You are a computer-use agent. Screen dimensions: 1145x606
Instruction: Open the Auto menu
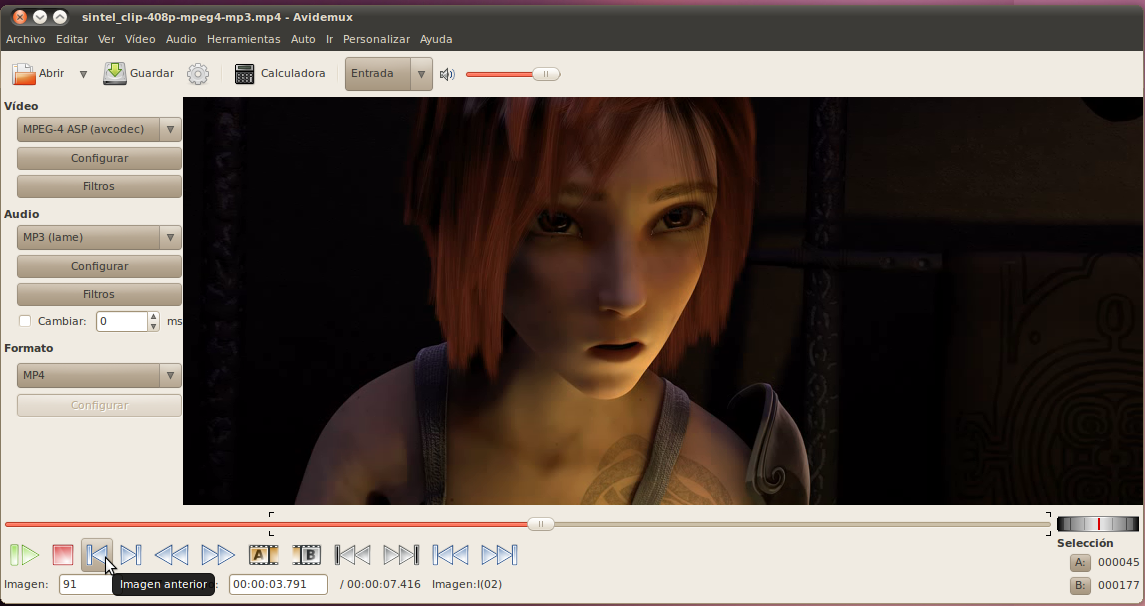(x=303, y=39)
